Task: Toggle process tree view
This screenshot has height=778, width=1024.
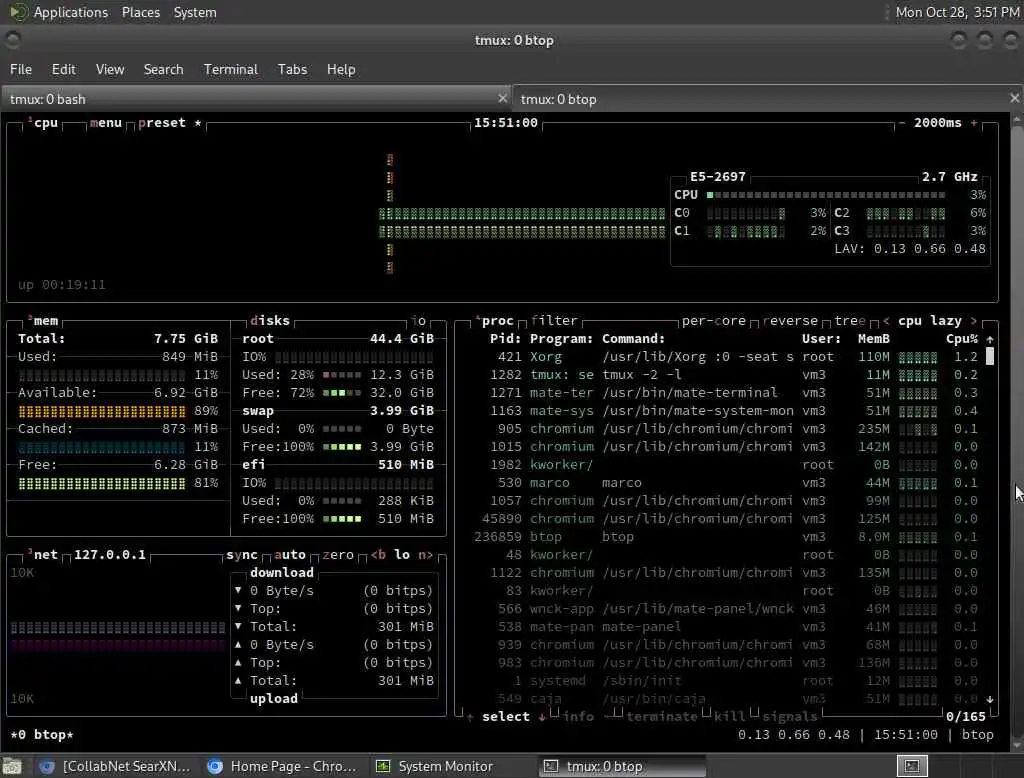Action: (x=850, y=321)
